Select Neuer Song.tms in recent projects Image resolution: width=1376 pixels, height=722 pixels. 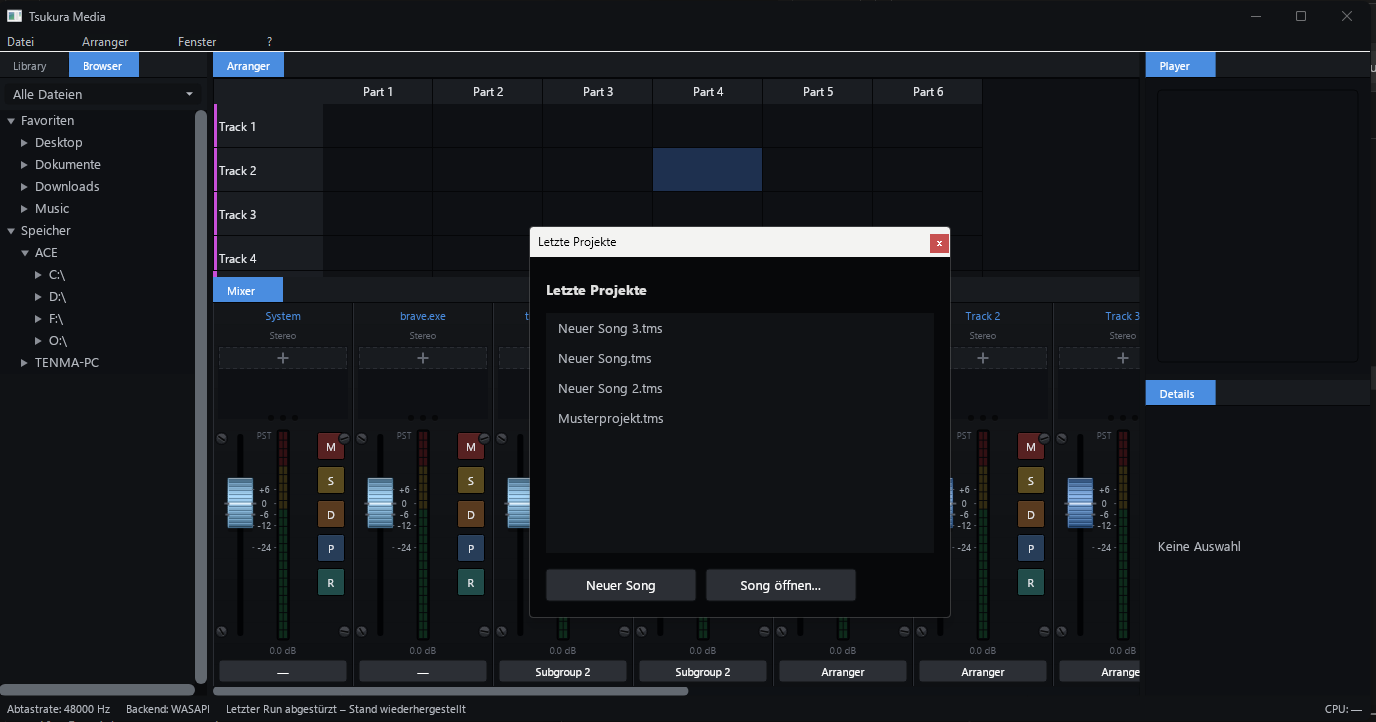tap(740, 358)
